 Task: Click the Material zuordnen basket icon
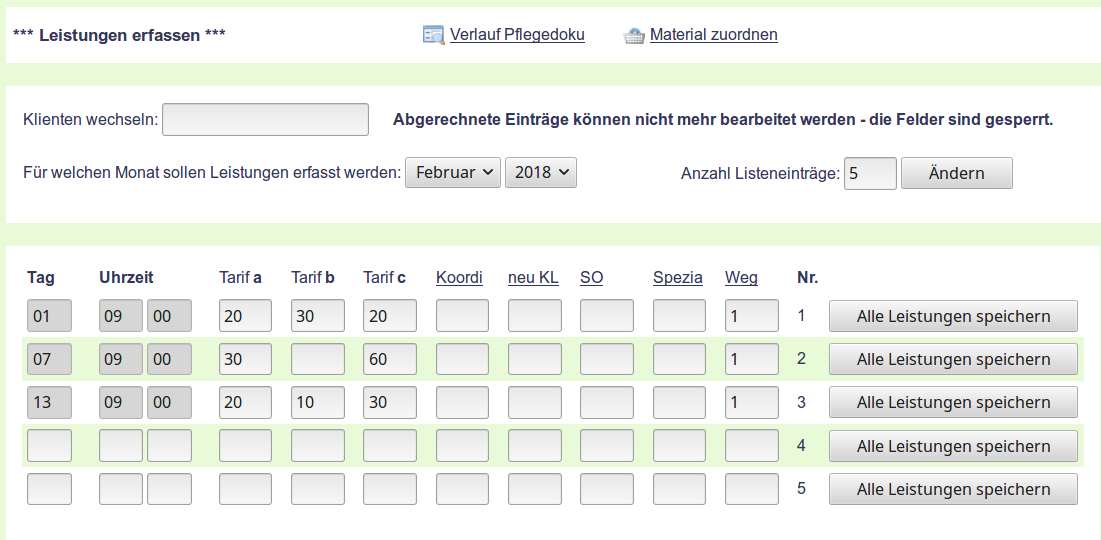pyautogui.click(x=634, y=36)
